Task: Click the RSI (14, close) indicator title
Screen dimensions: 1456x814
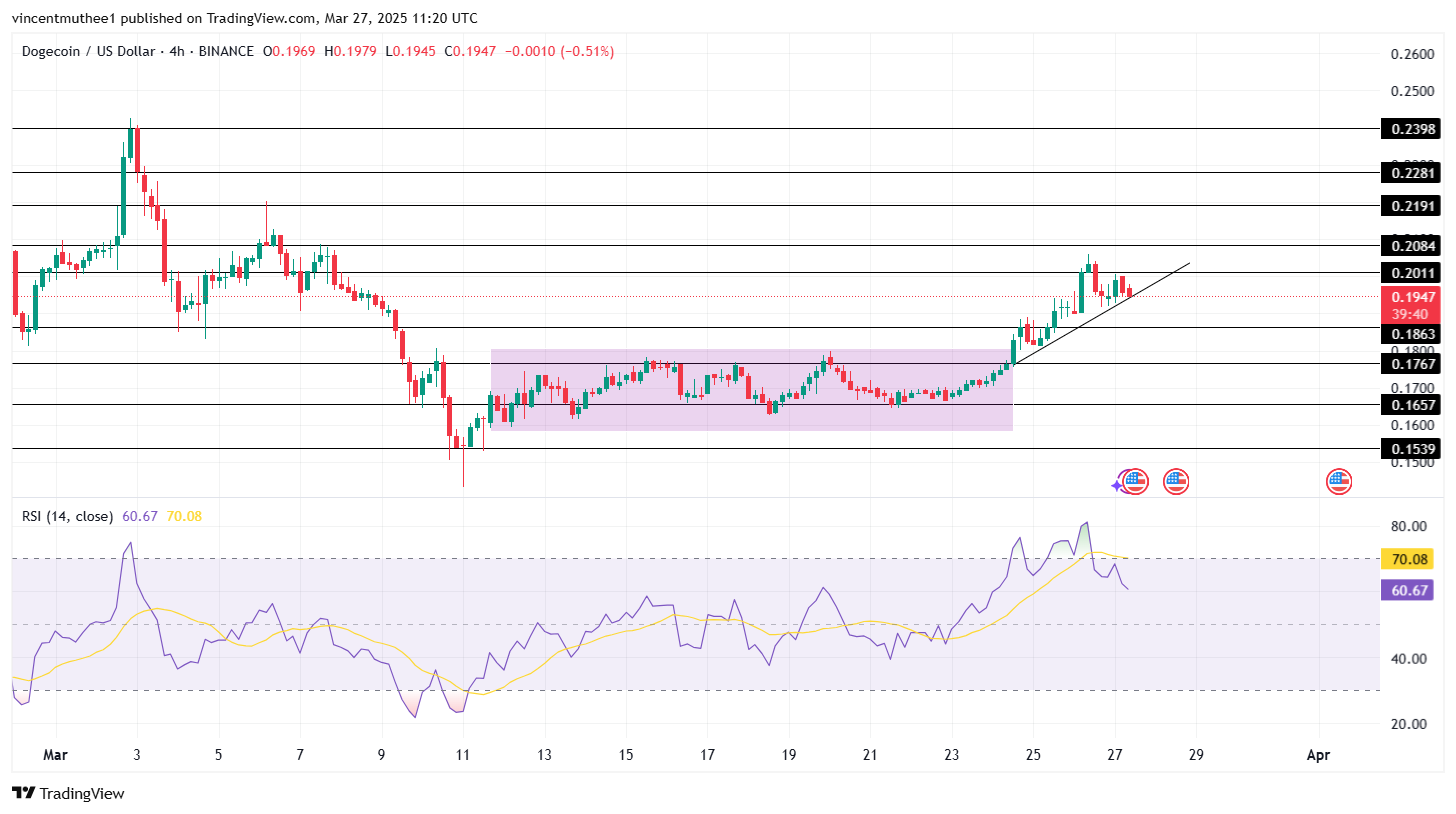Action: click(x=68, y=516)
